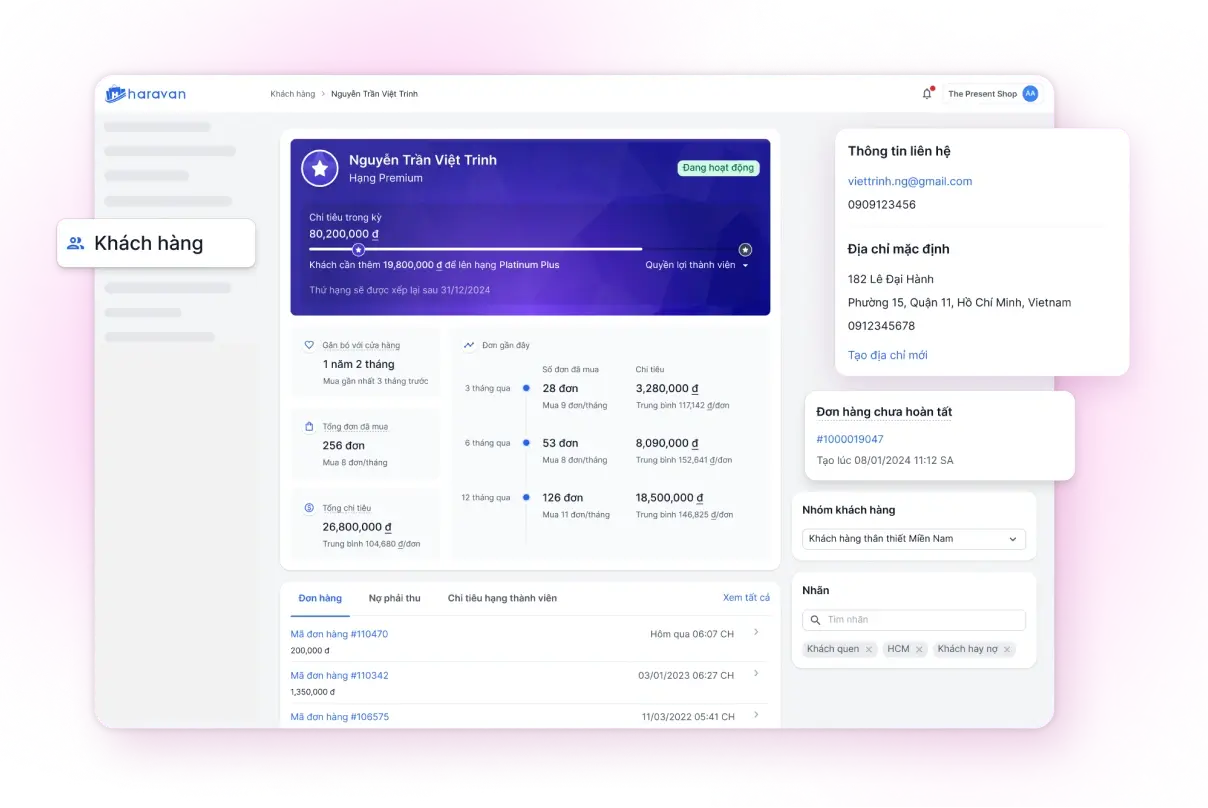This screenshot has height=808, width=1208.
Task: Switch to the Nợ phải thu tab
Action: [x=394, y=597]
